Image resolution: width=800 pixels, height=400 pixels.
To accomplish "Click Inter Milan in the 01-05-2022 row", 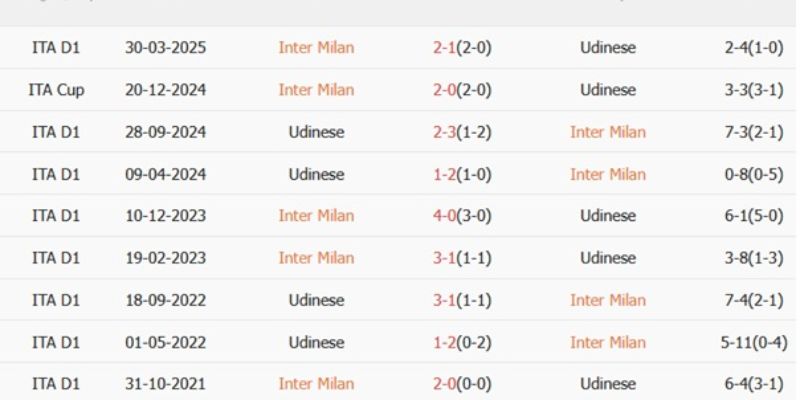I will pyautogui.click(x=607, y=342).
